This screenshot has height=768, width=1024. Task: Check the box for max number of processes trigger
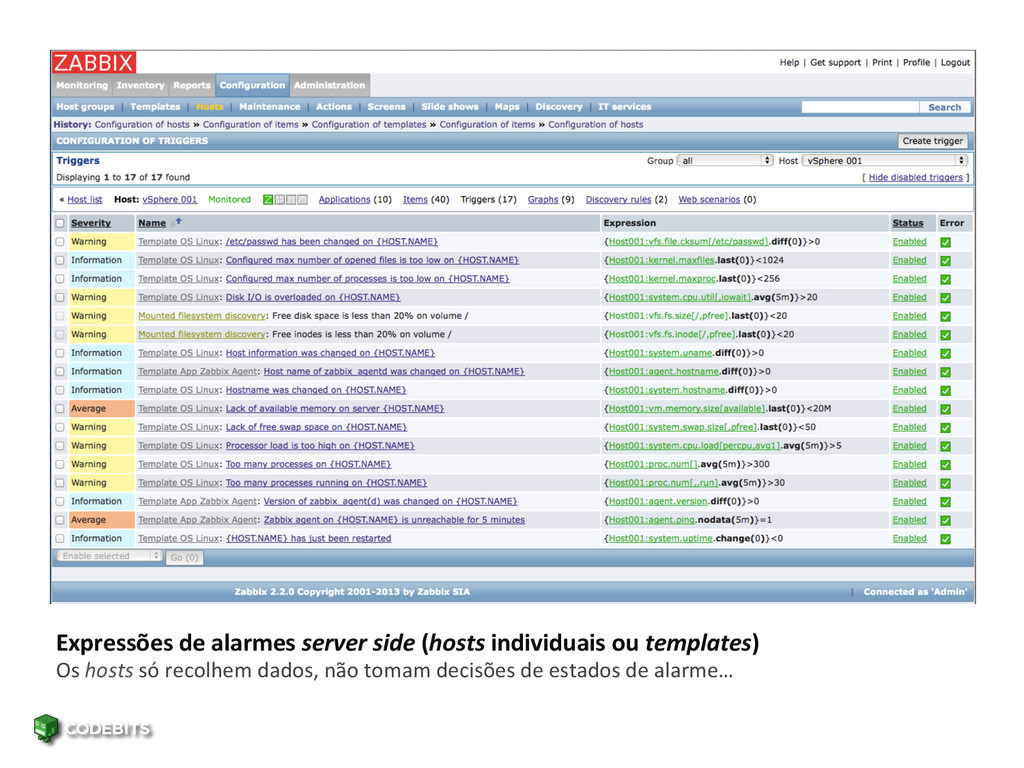click(60, 279)
